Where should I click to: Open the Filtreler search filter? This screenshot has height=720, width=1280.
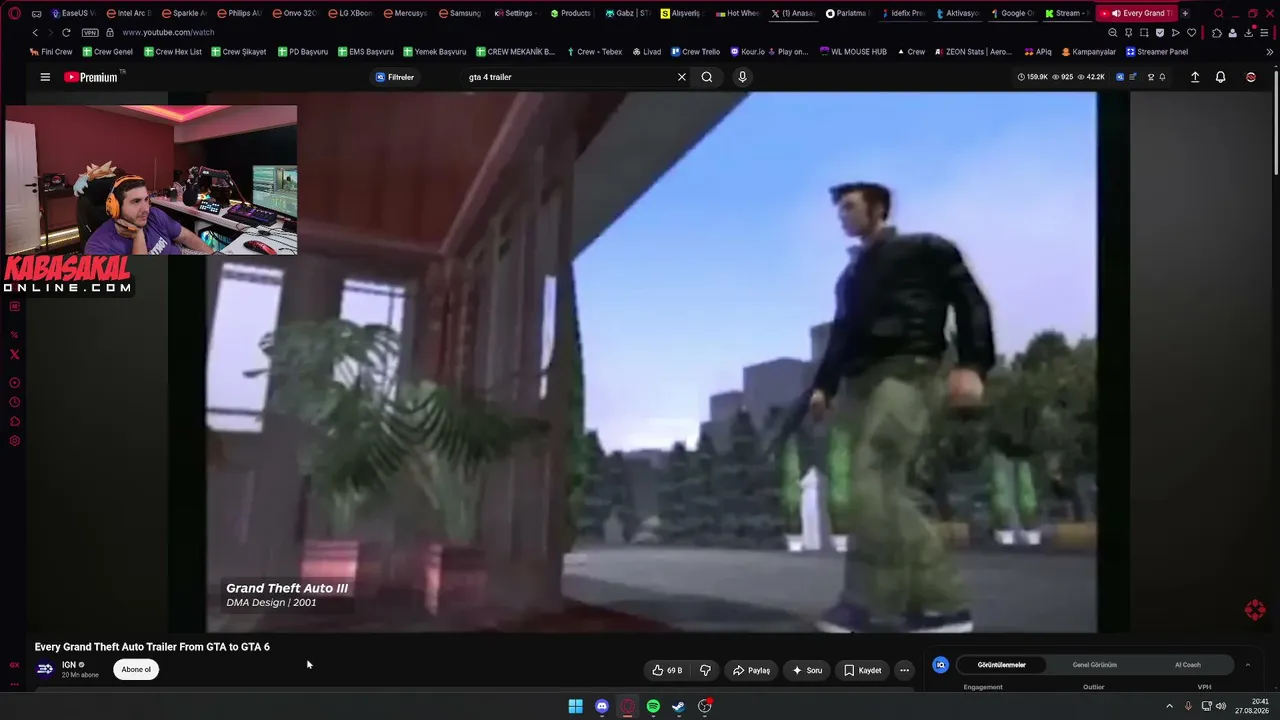395,77
